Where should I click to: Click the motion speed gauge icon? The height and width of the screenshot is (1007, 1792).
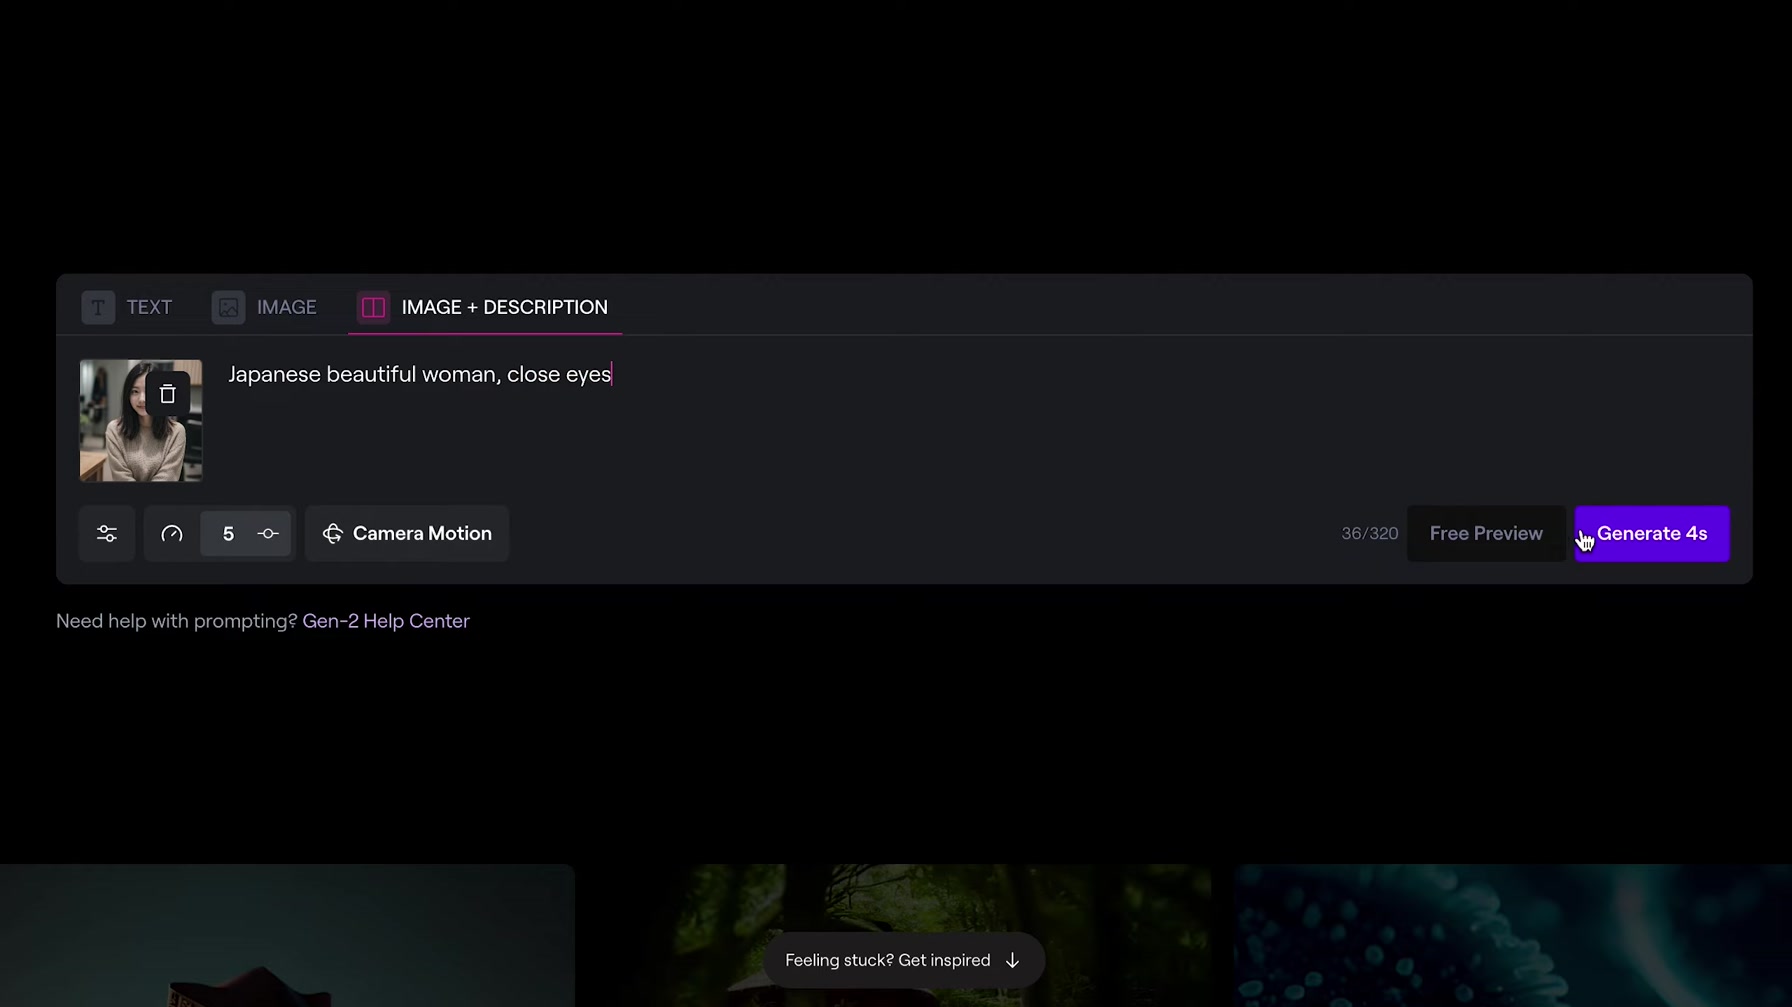172,534
